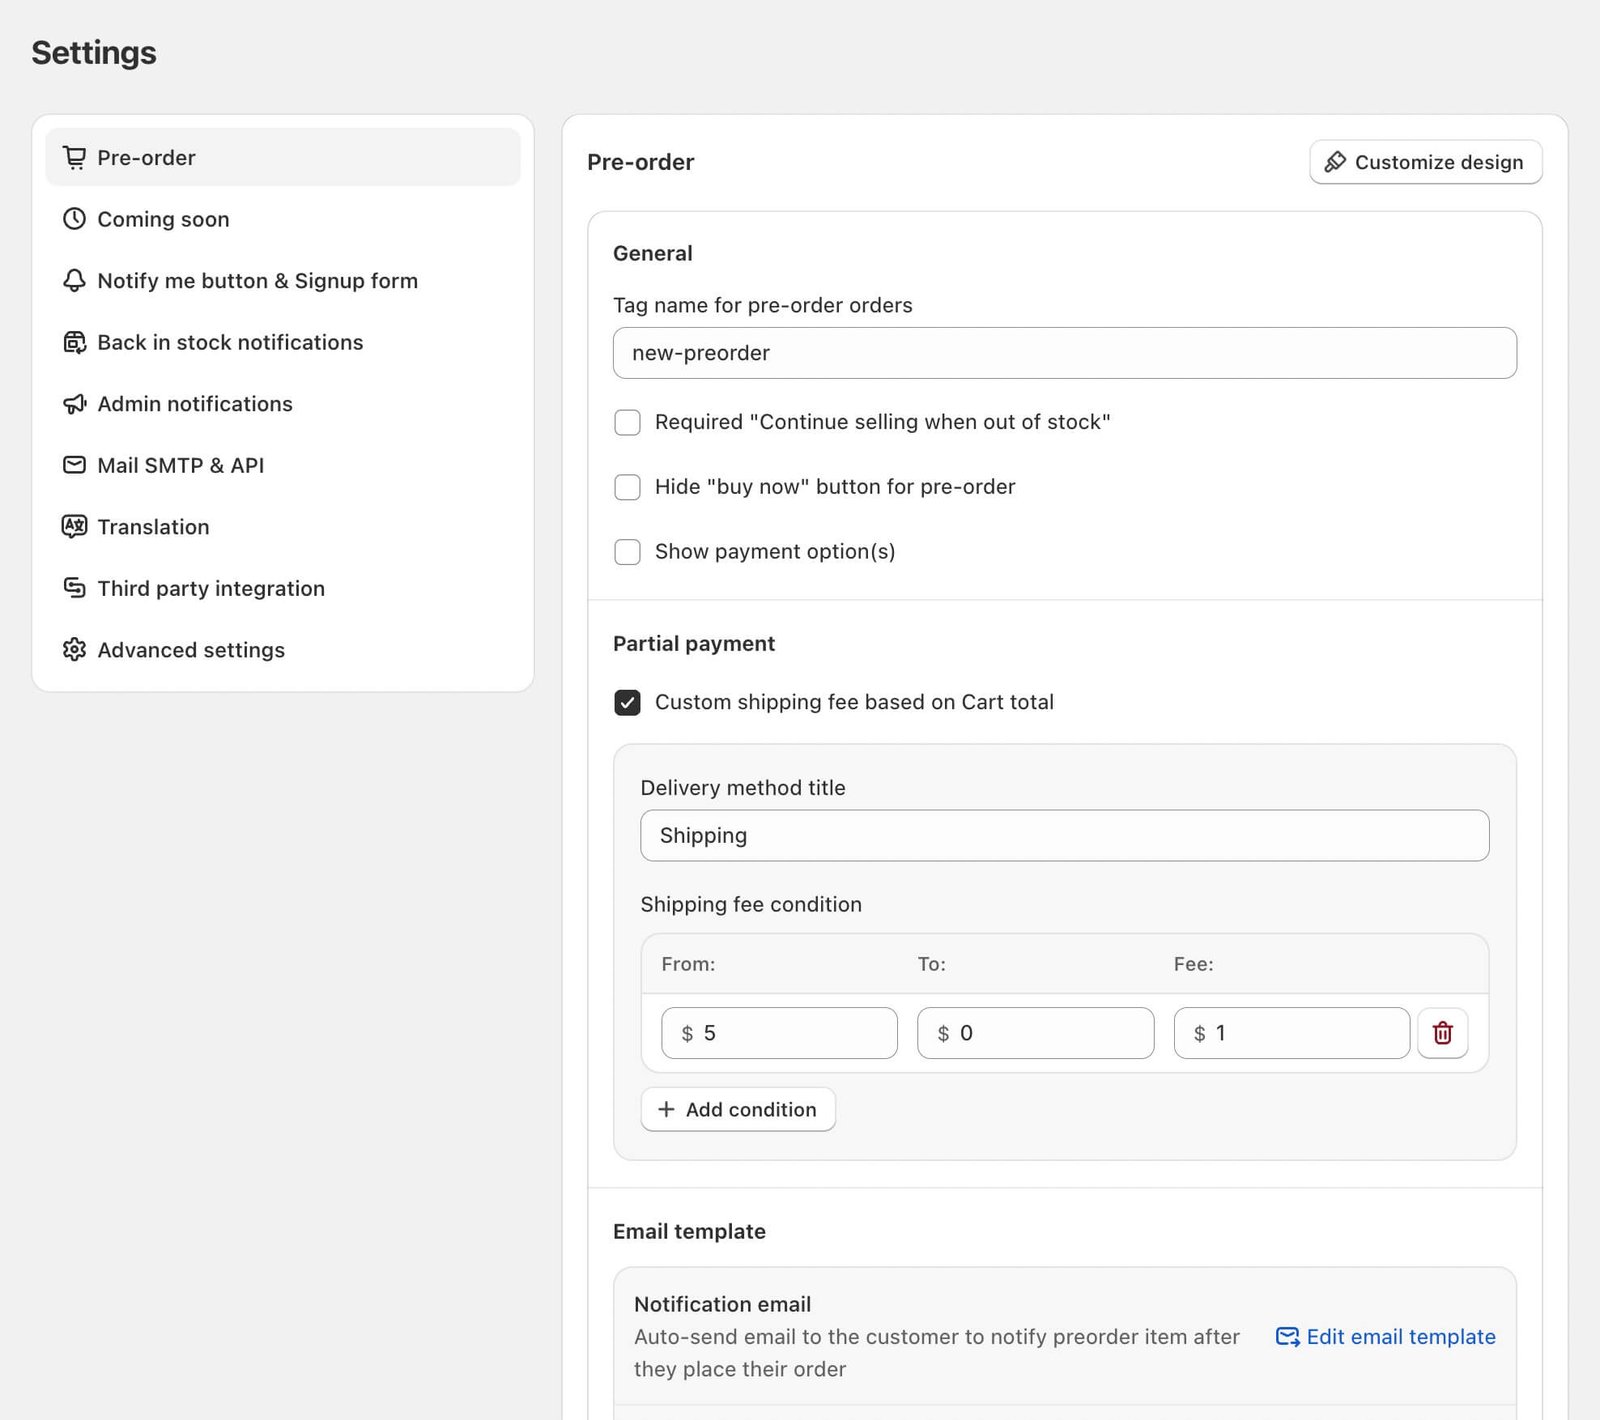
Task: Open the Pre-order settings section
Action: tap(283, 157)
